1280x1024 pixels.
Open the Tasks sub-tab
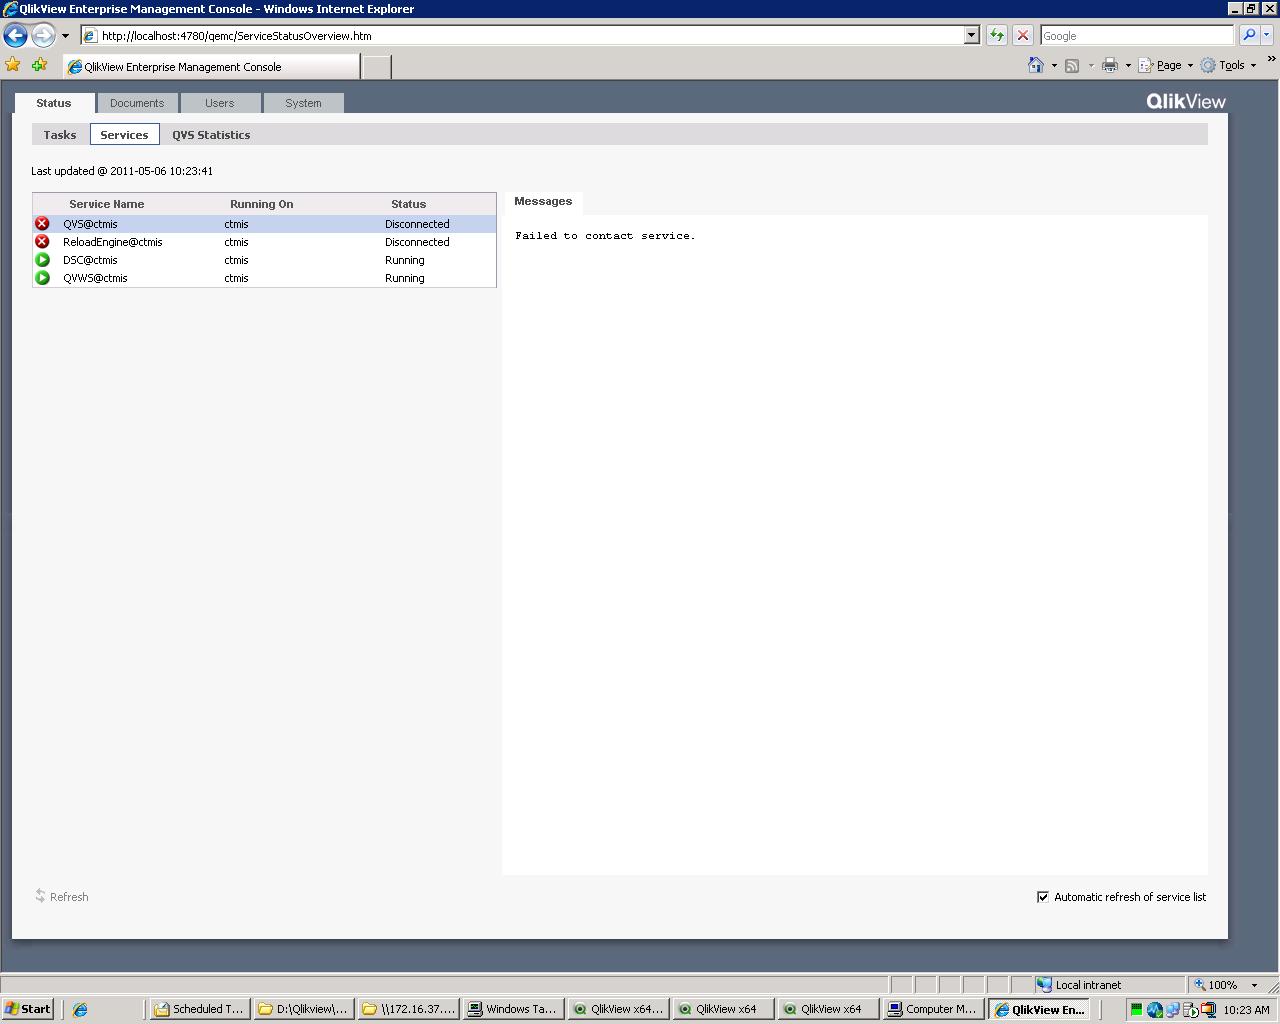tap(60, 135)
